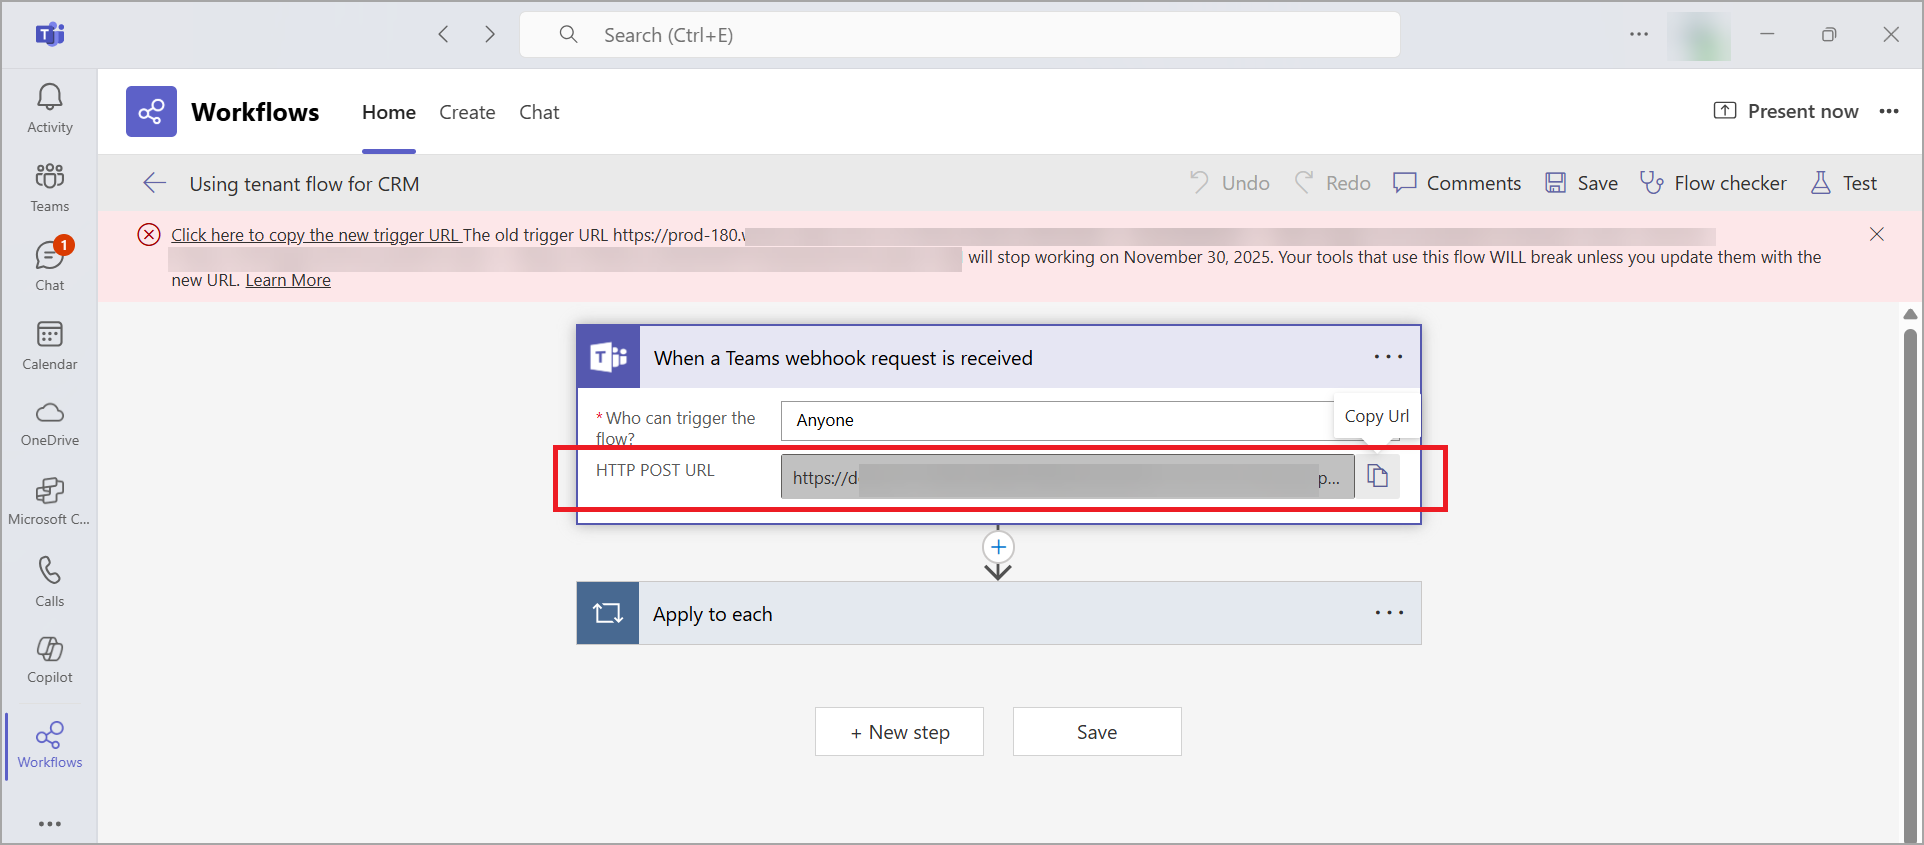Run the Flow checker
The image size is (1924, 845).
(1712, 183)
